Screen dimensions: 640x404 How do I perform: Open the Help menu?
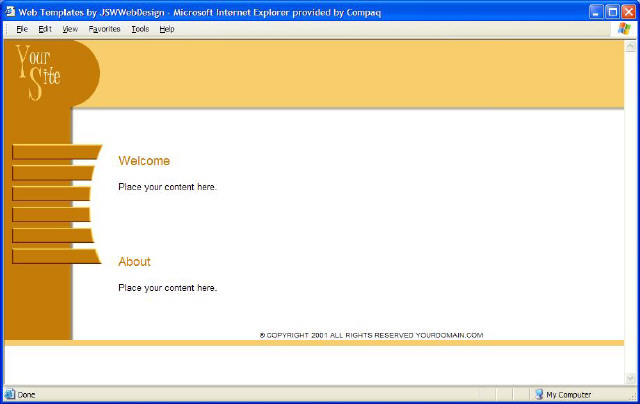167,29
